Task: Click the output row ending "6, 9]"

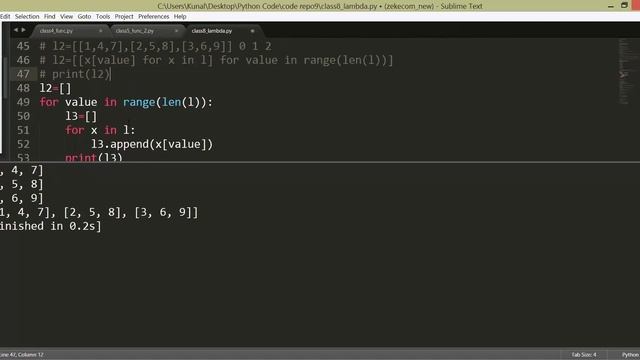Action: coord(22,198)
